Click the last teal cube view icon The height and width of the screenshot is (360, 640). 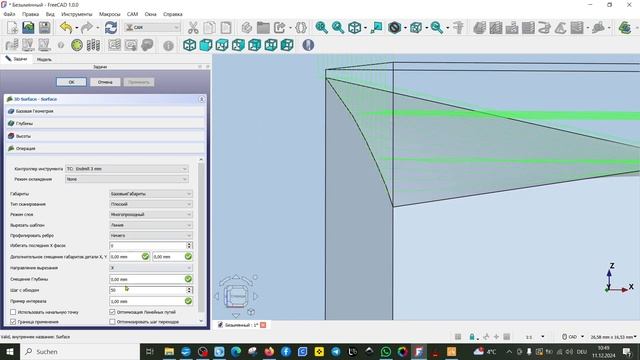click(287, 45)
